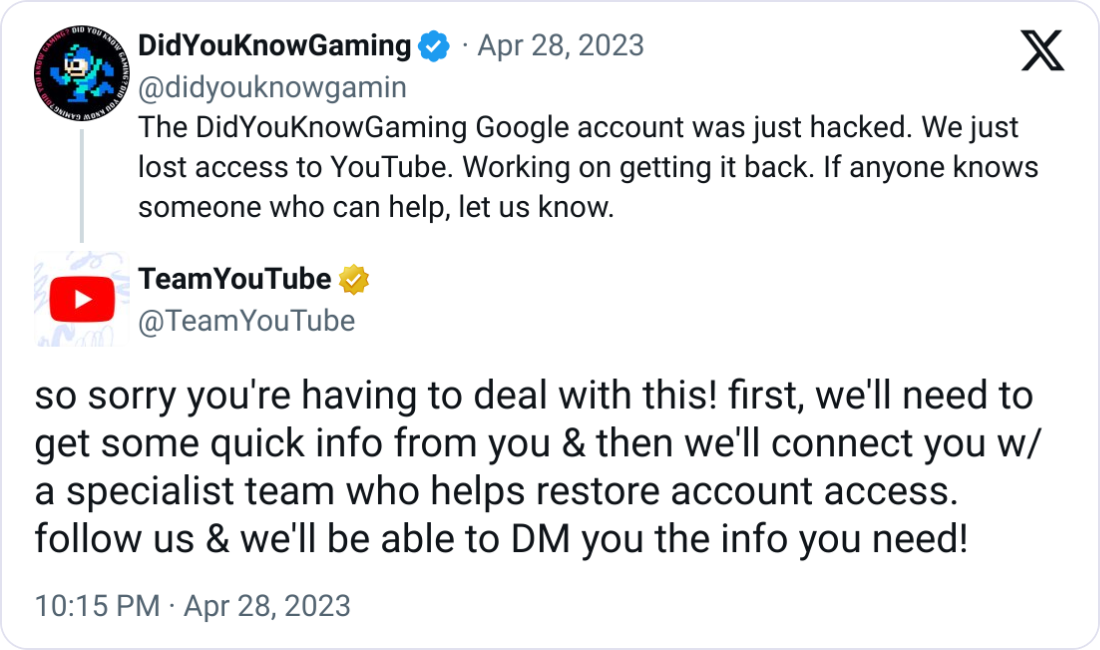Click the X logo icon
Image resolution: width=1100 pixels, height=650 pixels.
pyautogui.click(x=1042, y=50)
